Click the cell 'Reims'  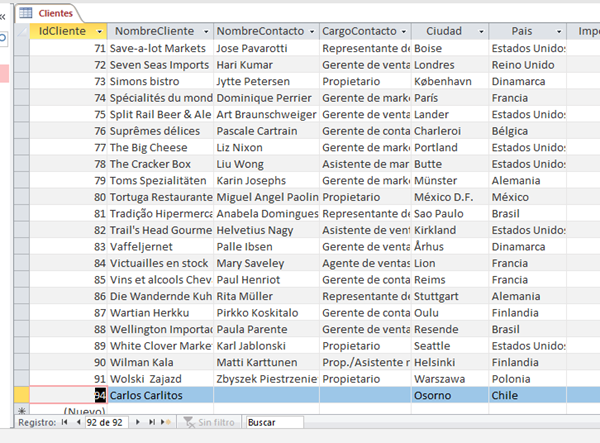(x=450, y=279)
